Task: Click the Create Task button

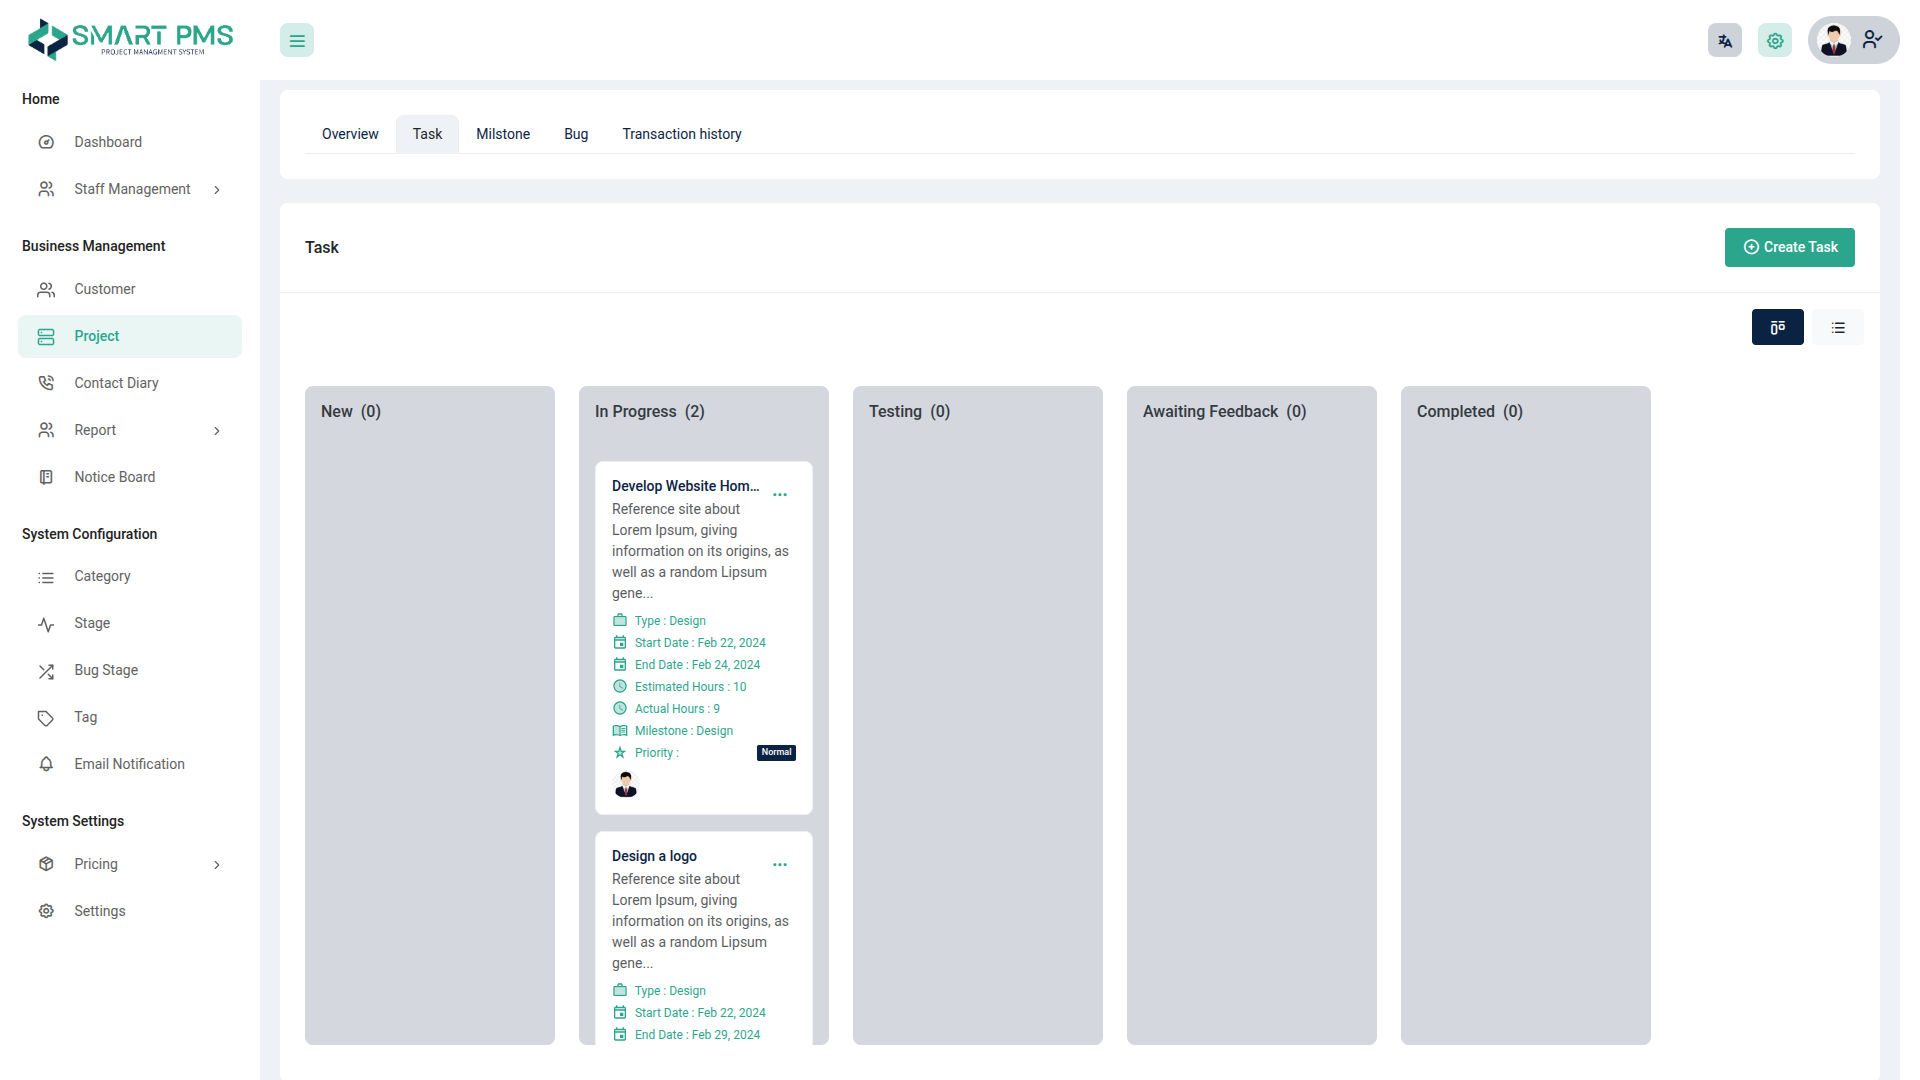Action: tap(1789, 247)
